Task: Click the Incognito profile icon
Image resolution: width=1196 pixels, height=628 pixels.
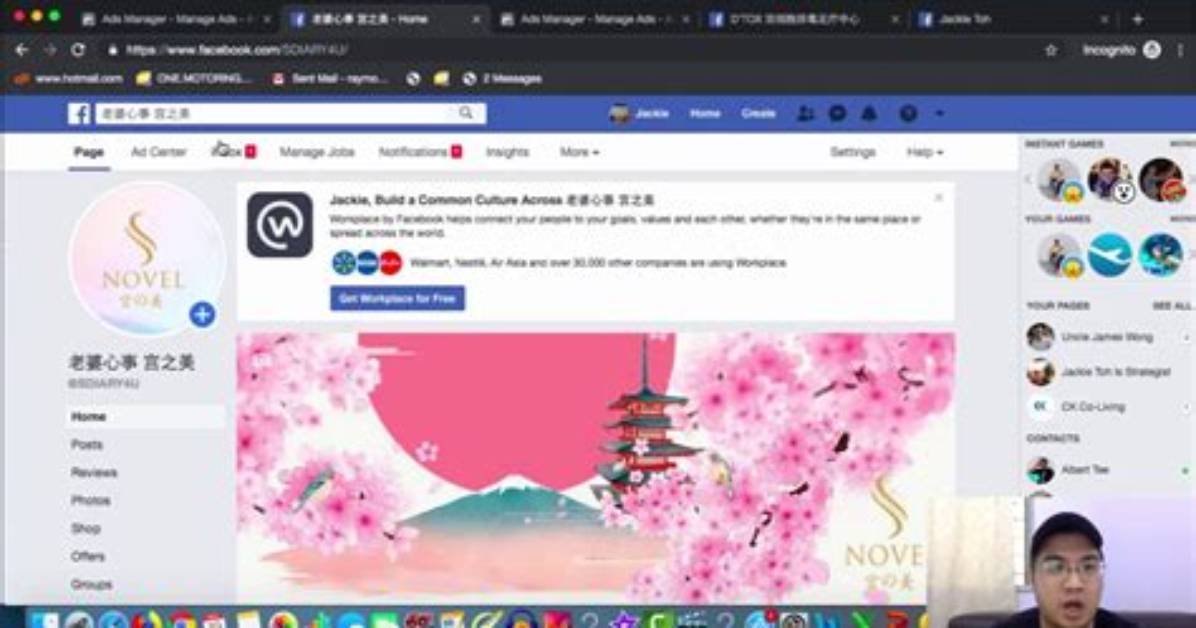Action: [1152, 50]
